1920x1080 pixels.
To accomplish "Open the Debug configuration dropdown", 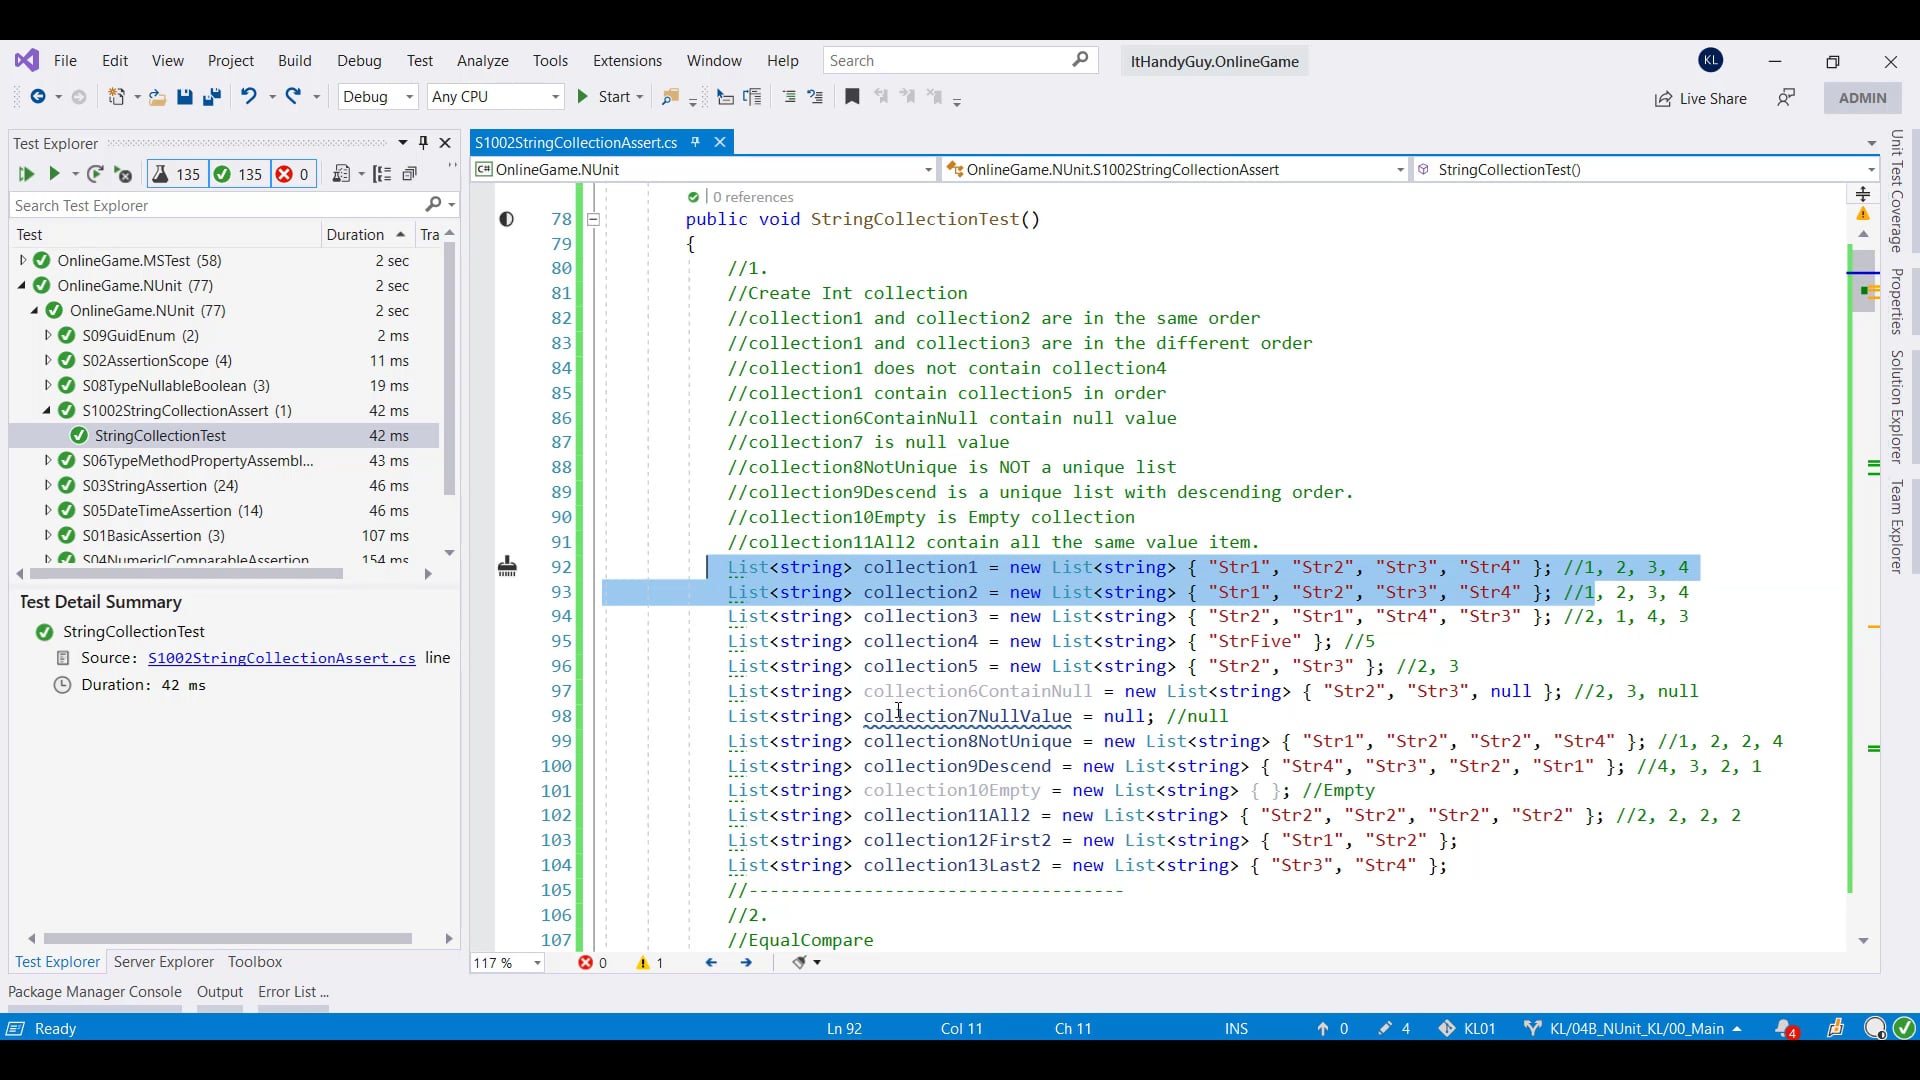I will [378, 97].
